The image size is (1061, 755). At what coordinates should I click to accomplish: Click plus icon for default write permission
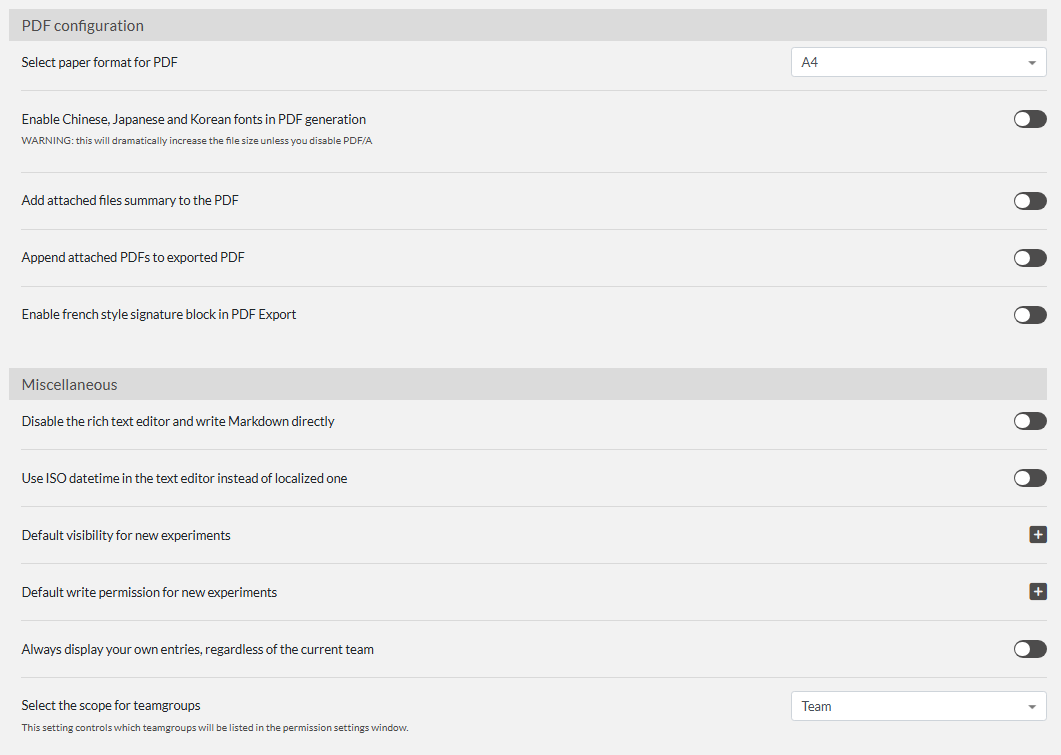click(1037, 592)
